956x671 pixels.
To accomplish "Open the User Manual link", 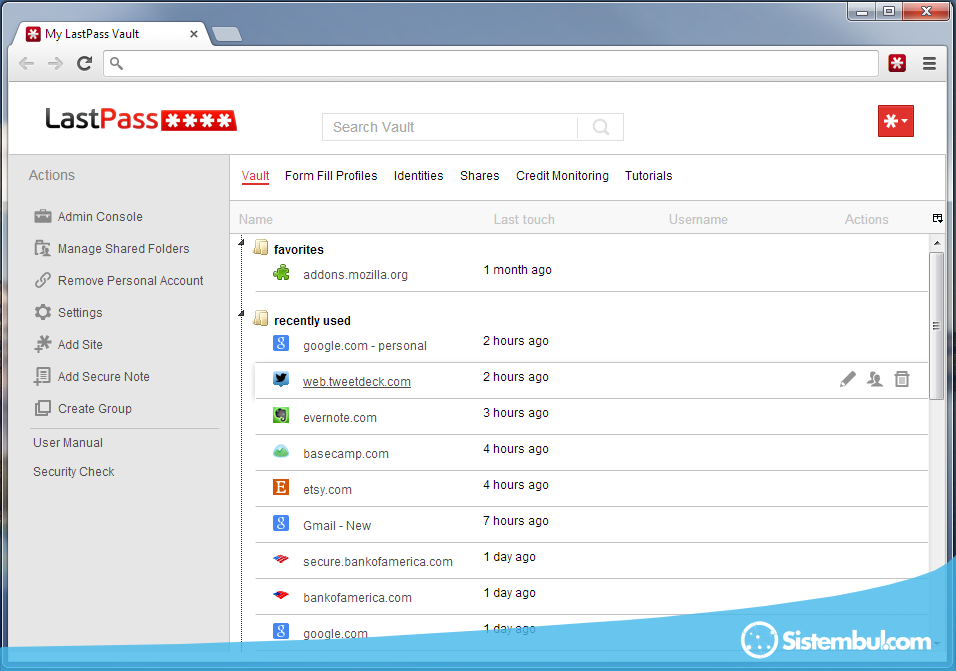I will point(68,442).
